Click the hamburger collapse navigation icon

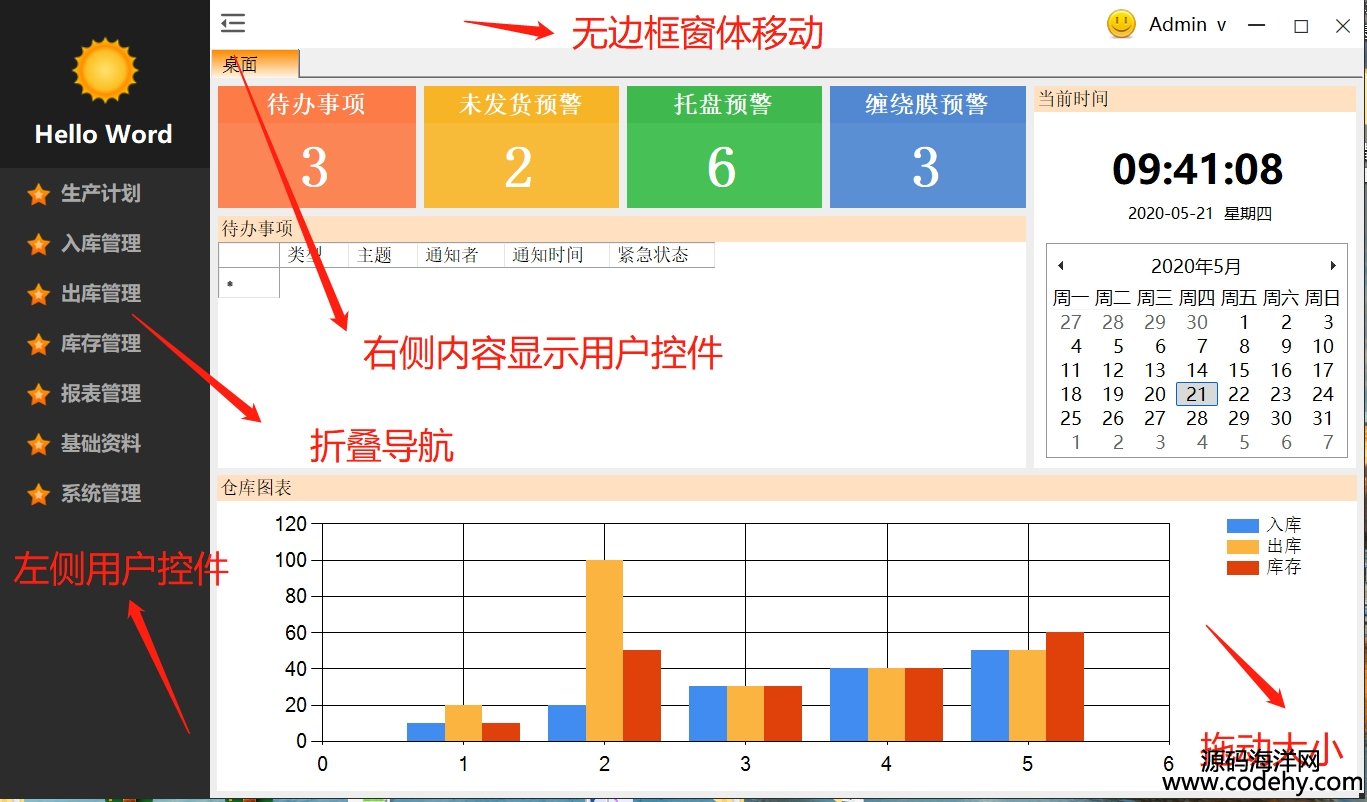click(233, 23)
